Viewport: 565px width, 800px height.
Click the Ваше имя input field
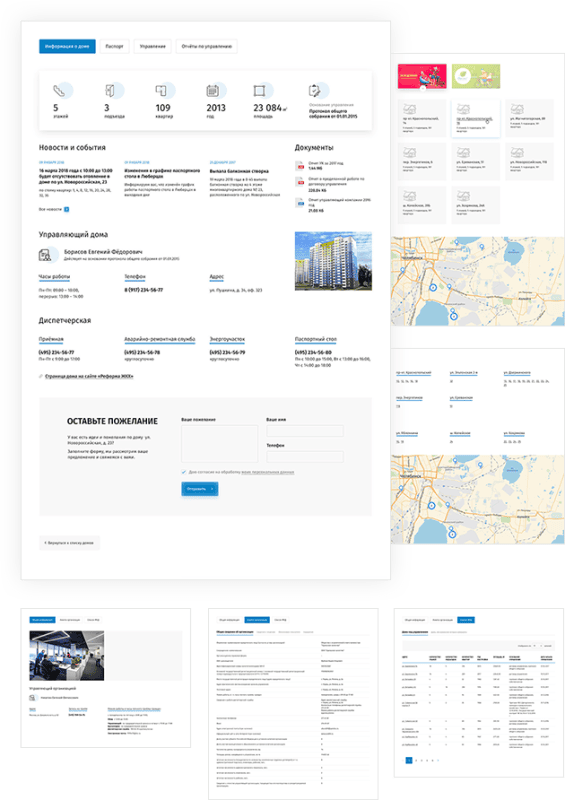(305, 431)
